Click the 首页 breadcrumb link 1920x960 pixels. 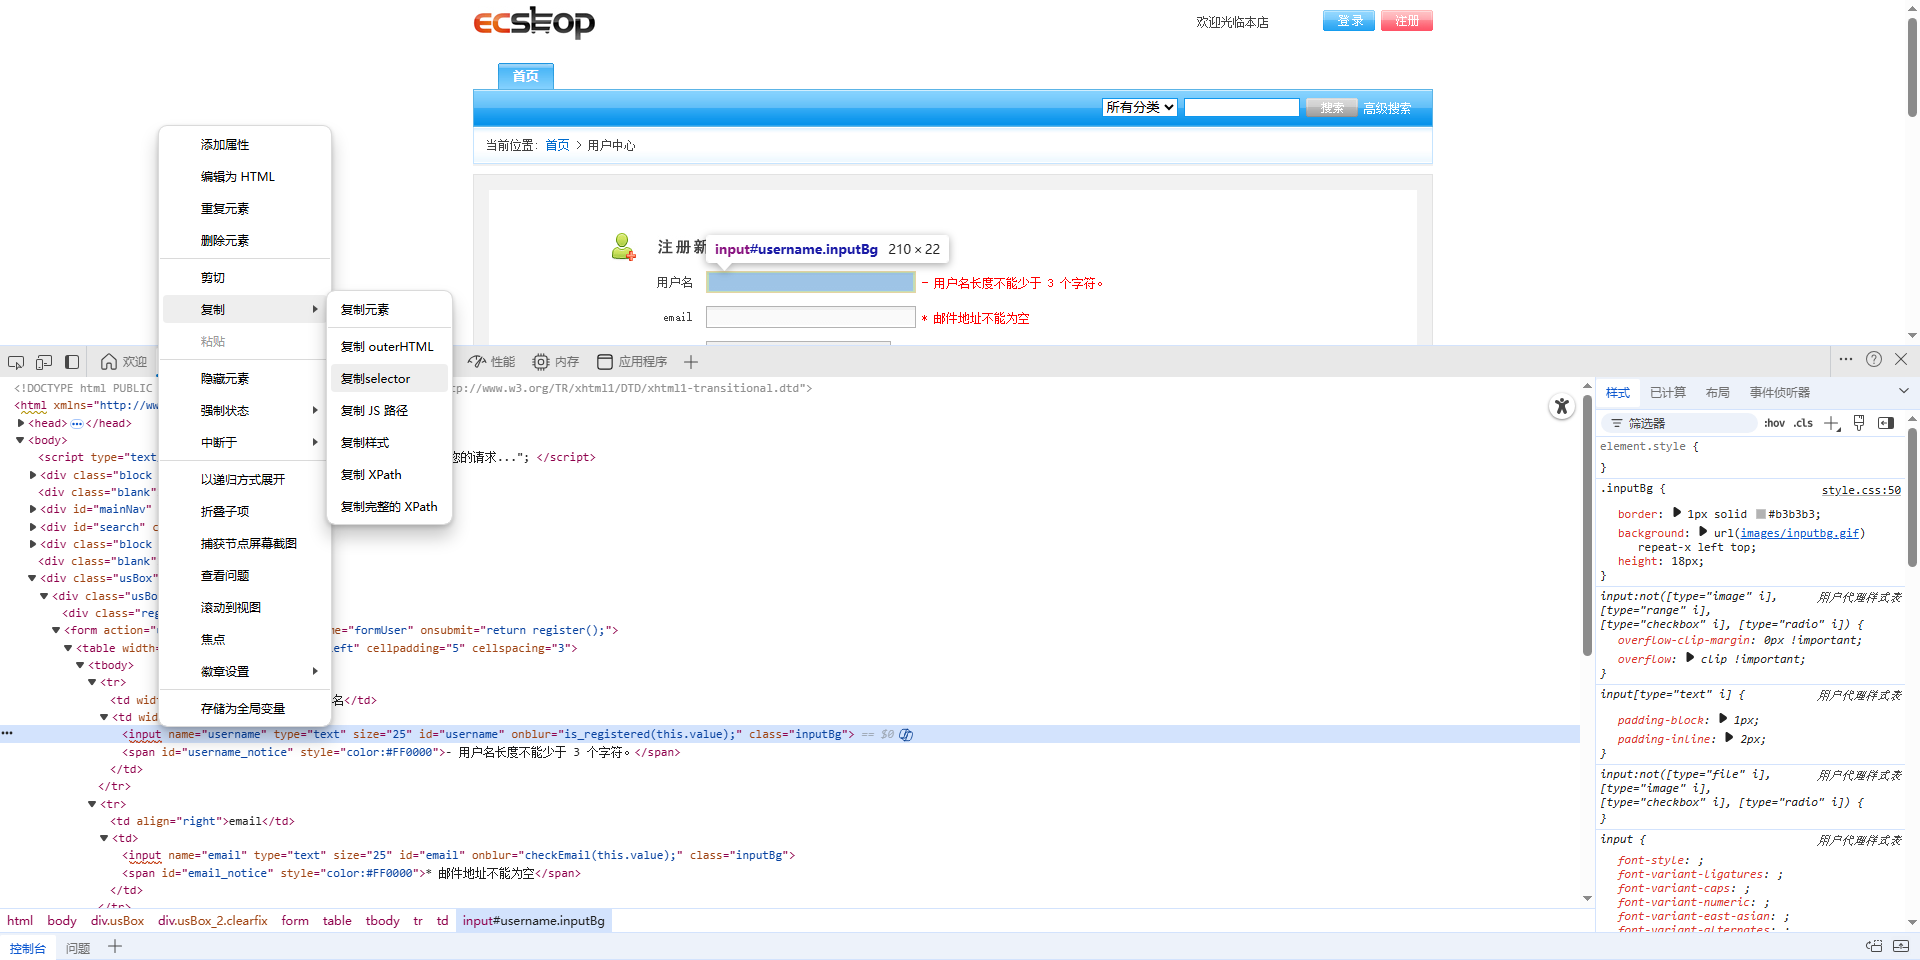click(x=557, y=145)
